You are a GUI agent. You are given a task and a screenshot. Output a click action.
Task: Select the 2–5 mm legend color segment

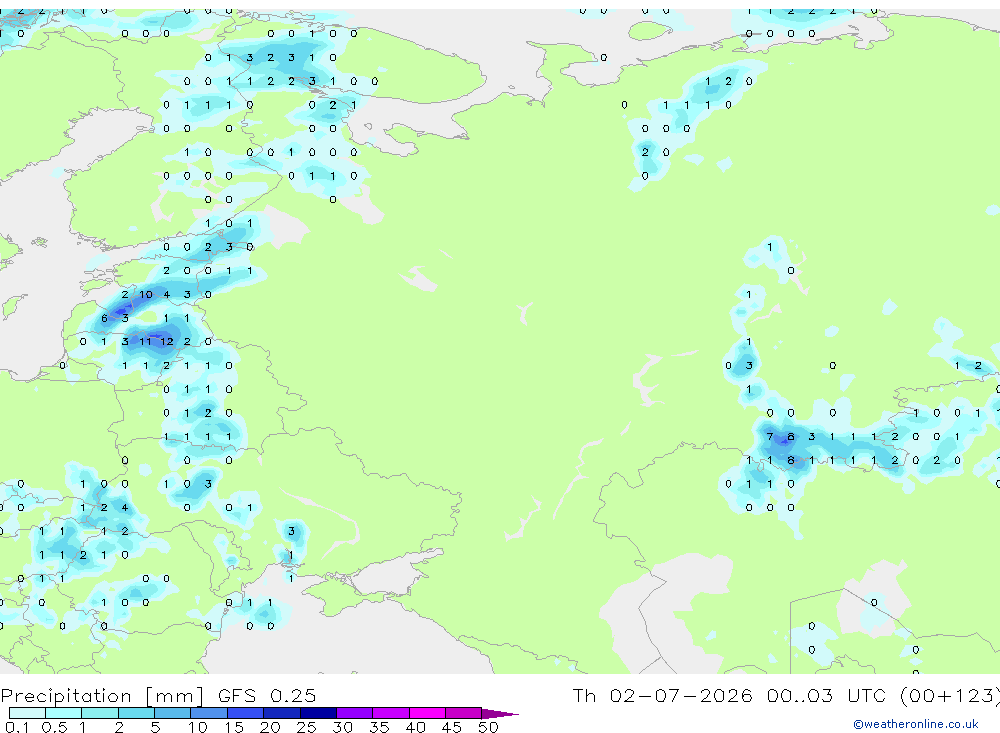[136, 713]
